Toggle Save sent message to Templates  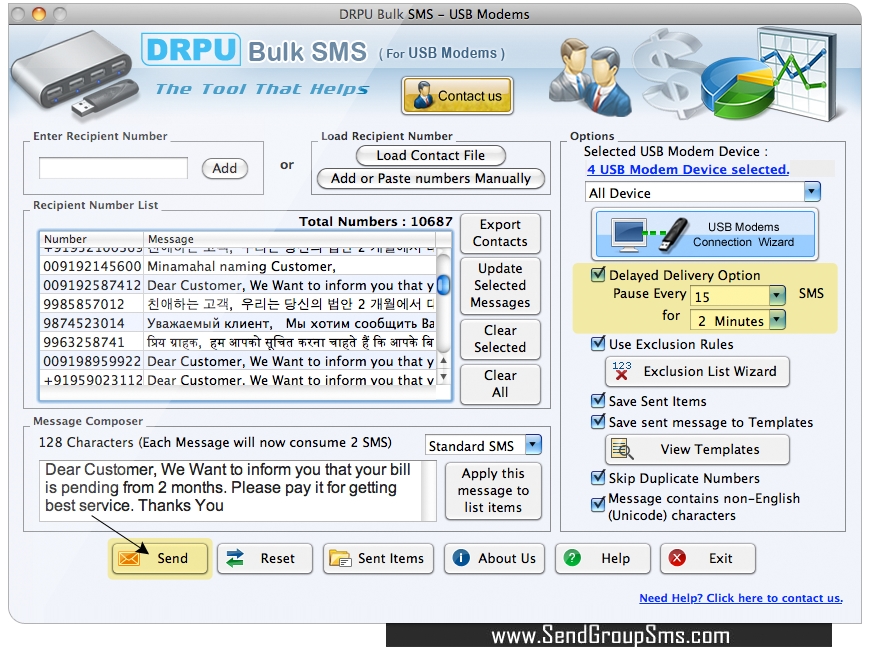tap(598, 421)
